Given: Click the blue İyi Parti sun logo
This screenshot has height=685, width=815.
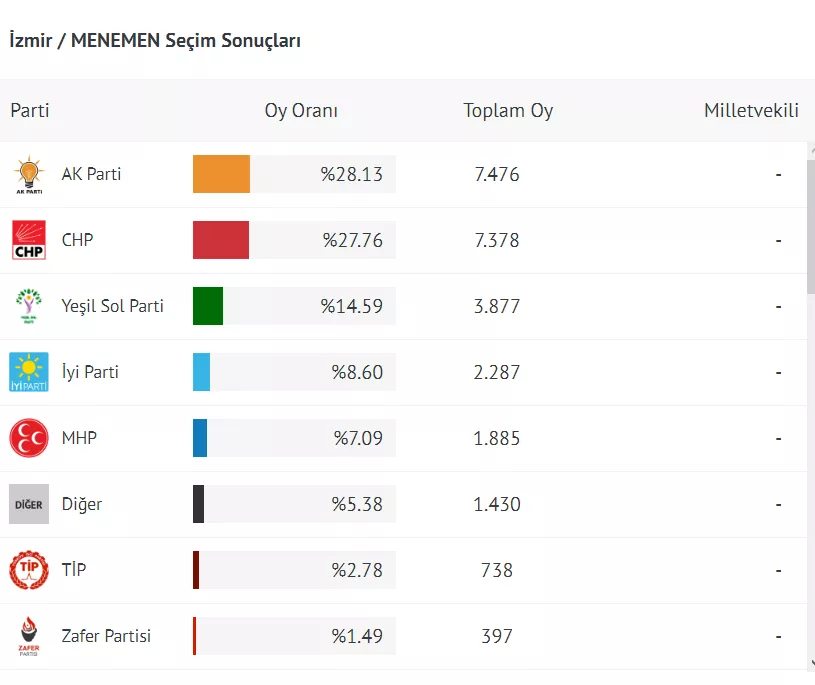Looking at the screenshot, I should click(x=29, y=372).
